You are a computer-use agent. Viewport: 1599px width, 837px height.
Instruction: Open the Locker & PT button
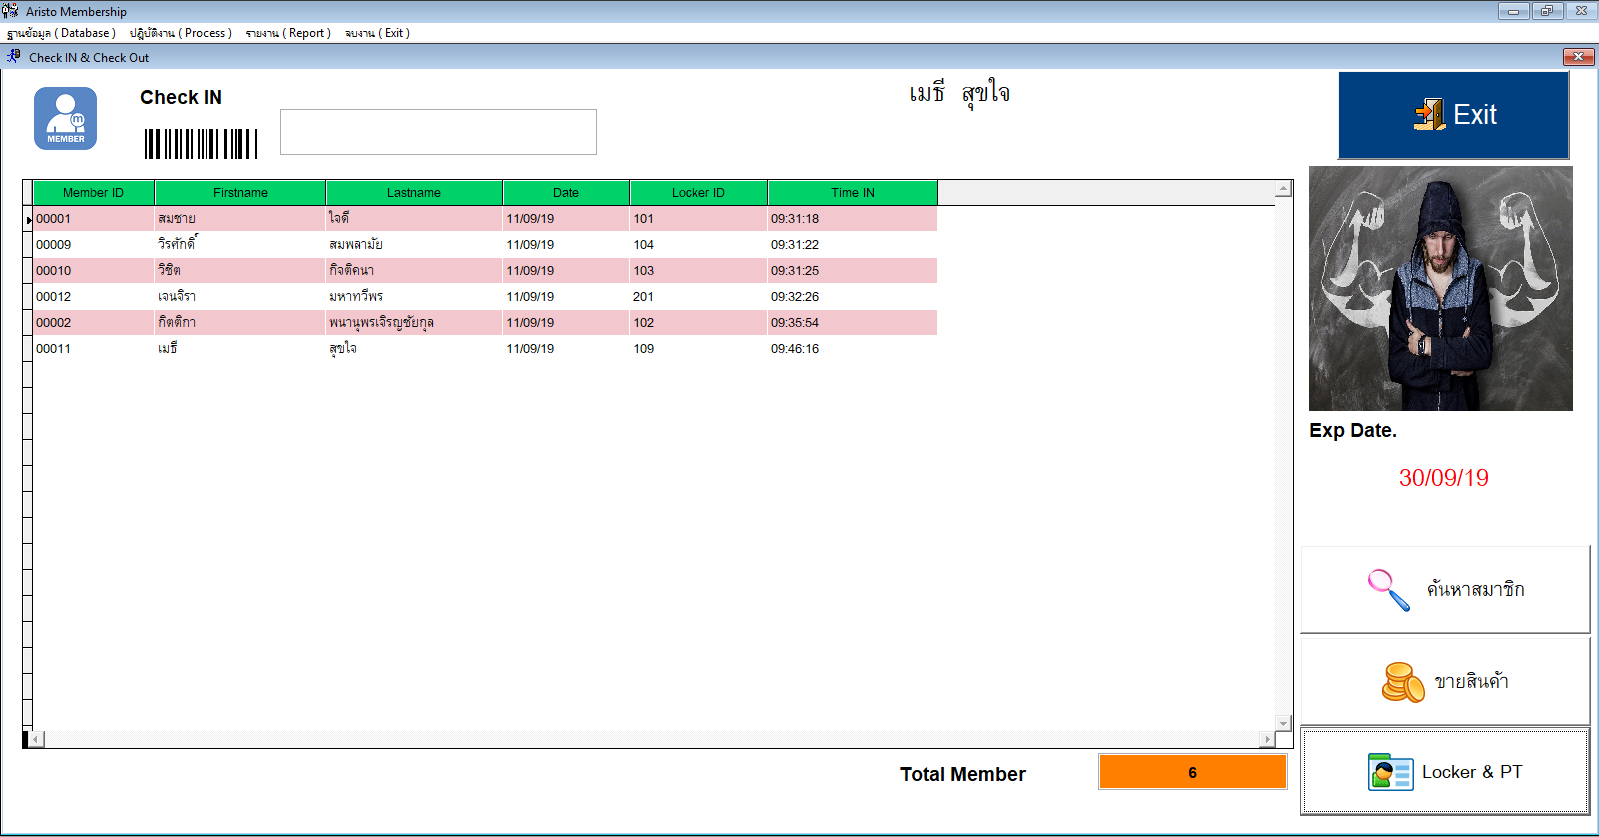[x=1445, y=772]
